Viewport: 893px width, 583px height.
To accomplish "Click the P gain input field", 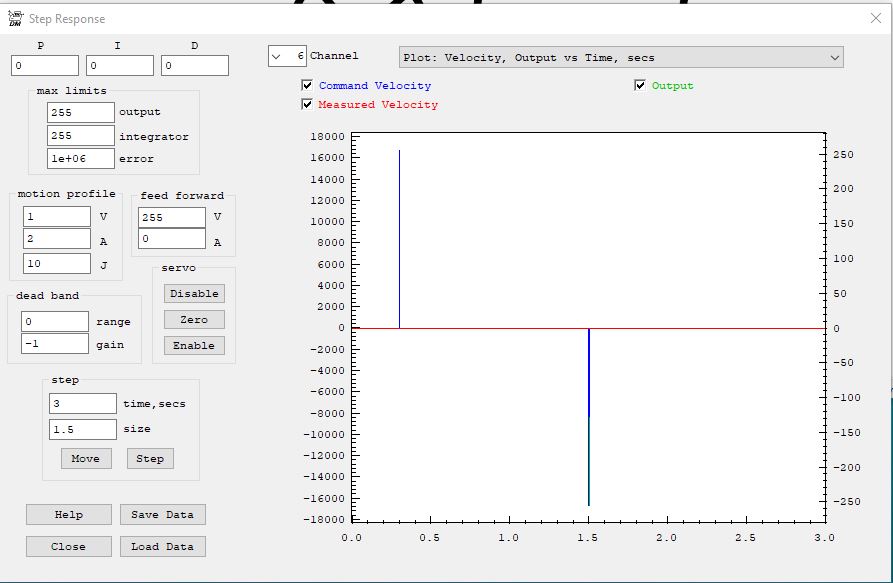I will (45, 66).
